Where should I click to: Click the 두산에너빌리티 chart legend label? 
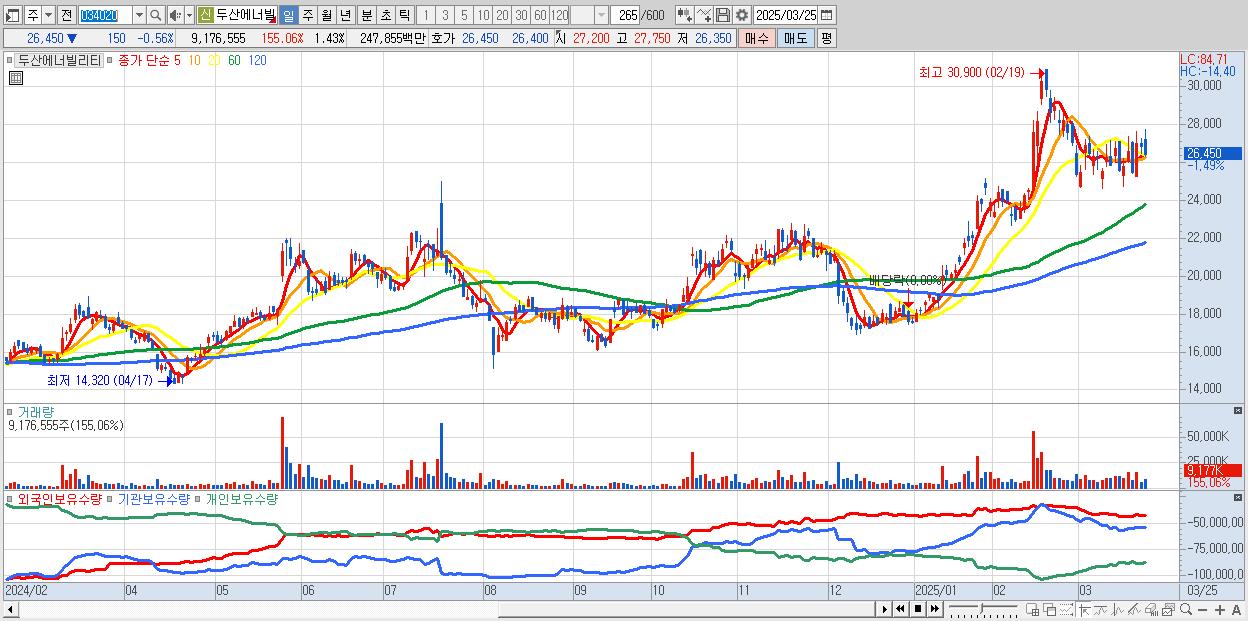59,60
